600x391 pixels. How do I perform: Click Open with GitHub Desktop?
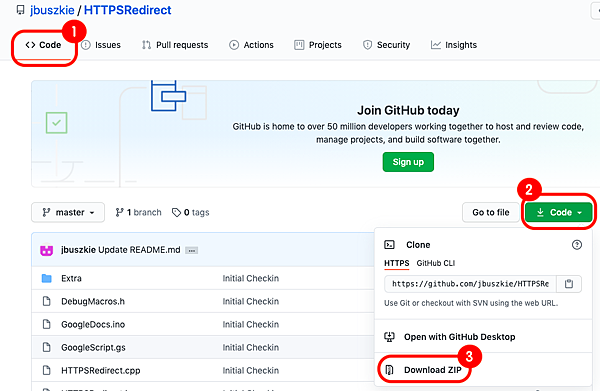point(460,337)
